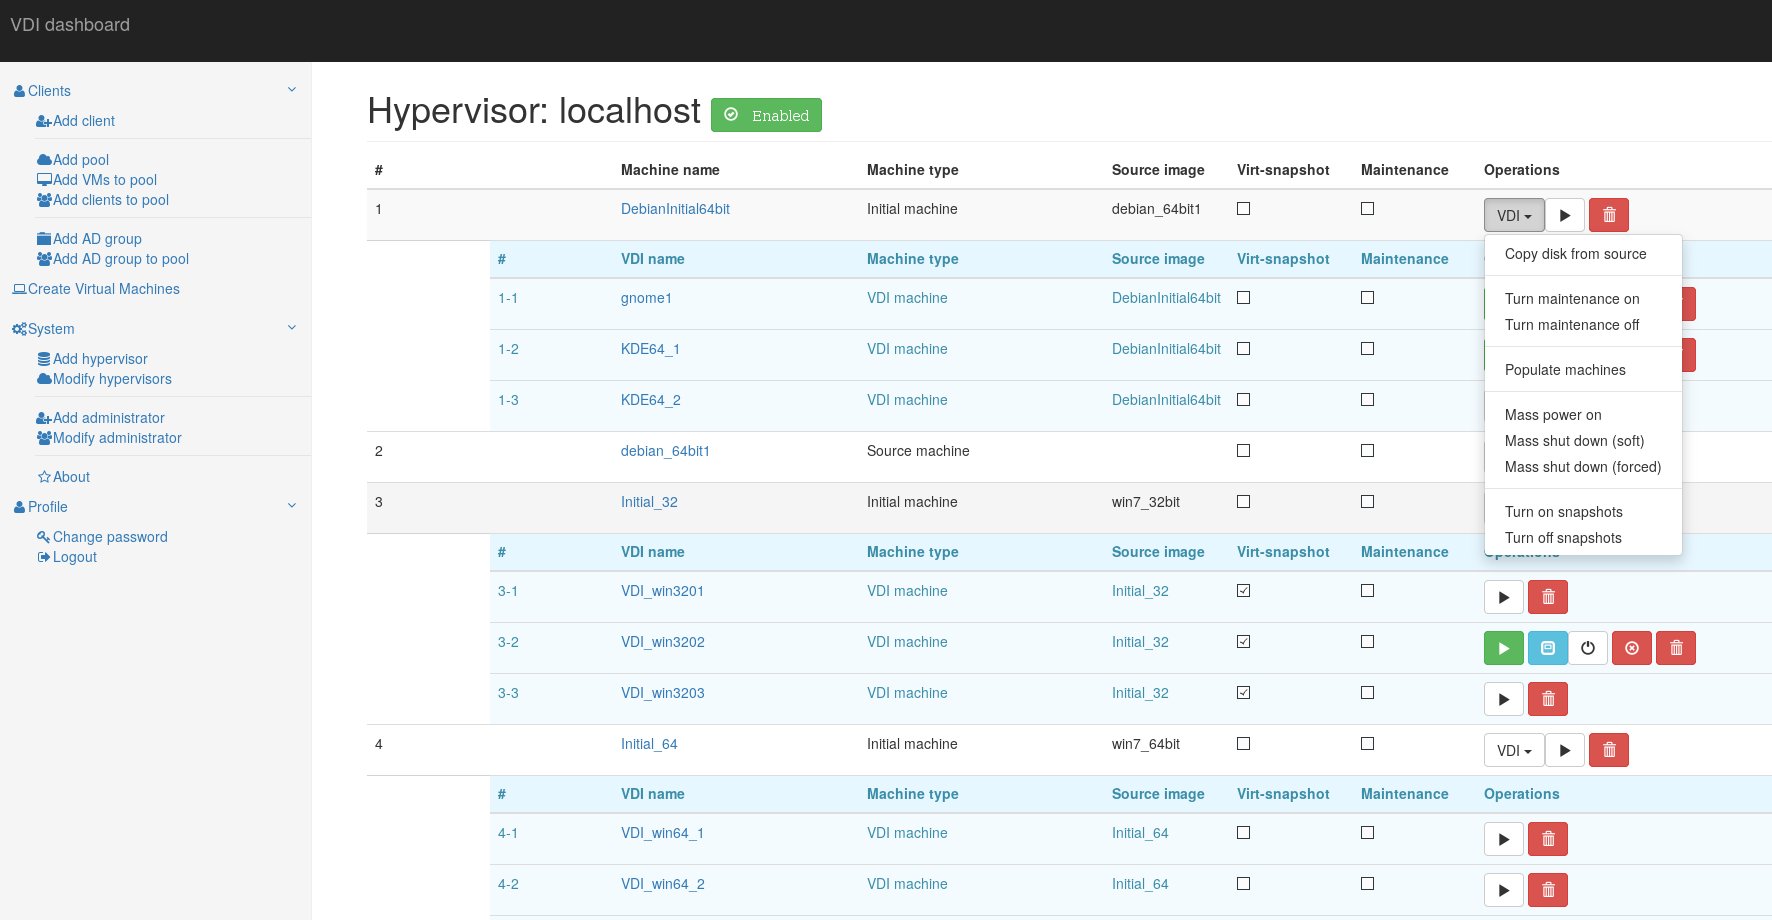Collapse the Clients sidebar section
The image size is (1772, 920).
pyautogui.click(x=292, y=90)
